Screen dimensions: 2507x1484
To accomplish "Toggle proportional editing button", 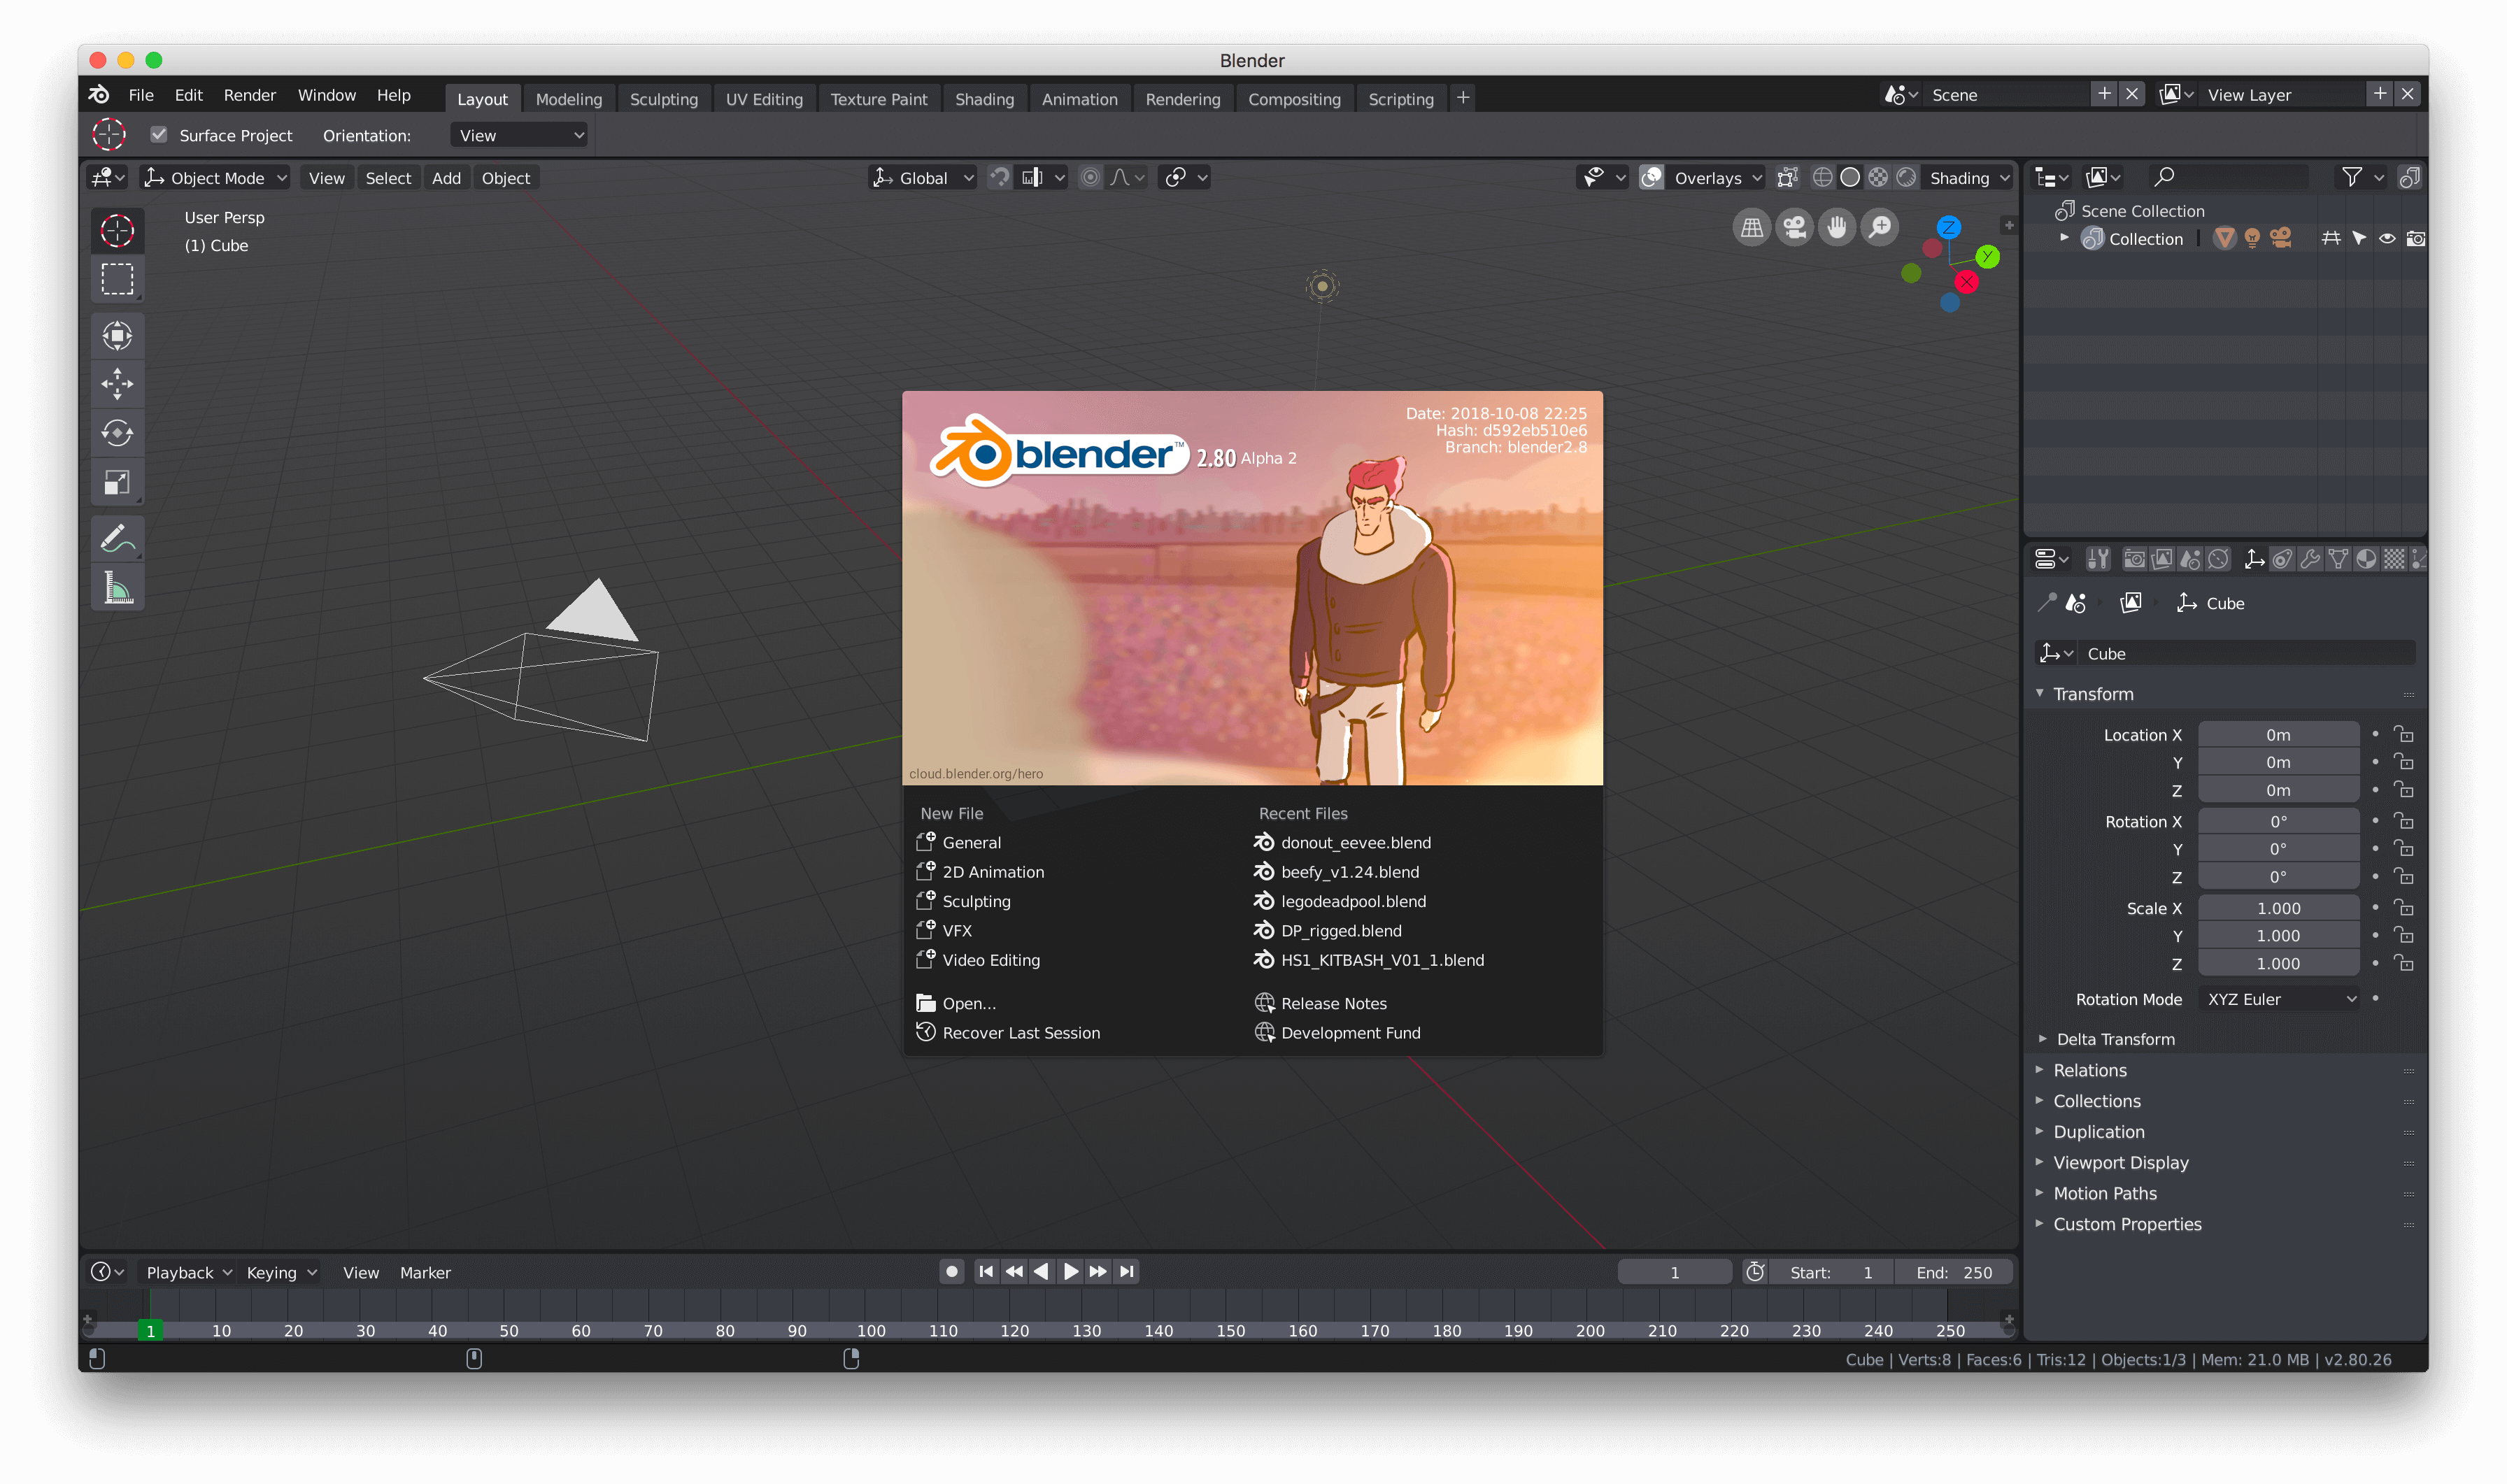I will (x=1090, y=178).
